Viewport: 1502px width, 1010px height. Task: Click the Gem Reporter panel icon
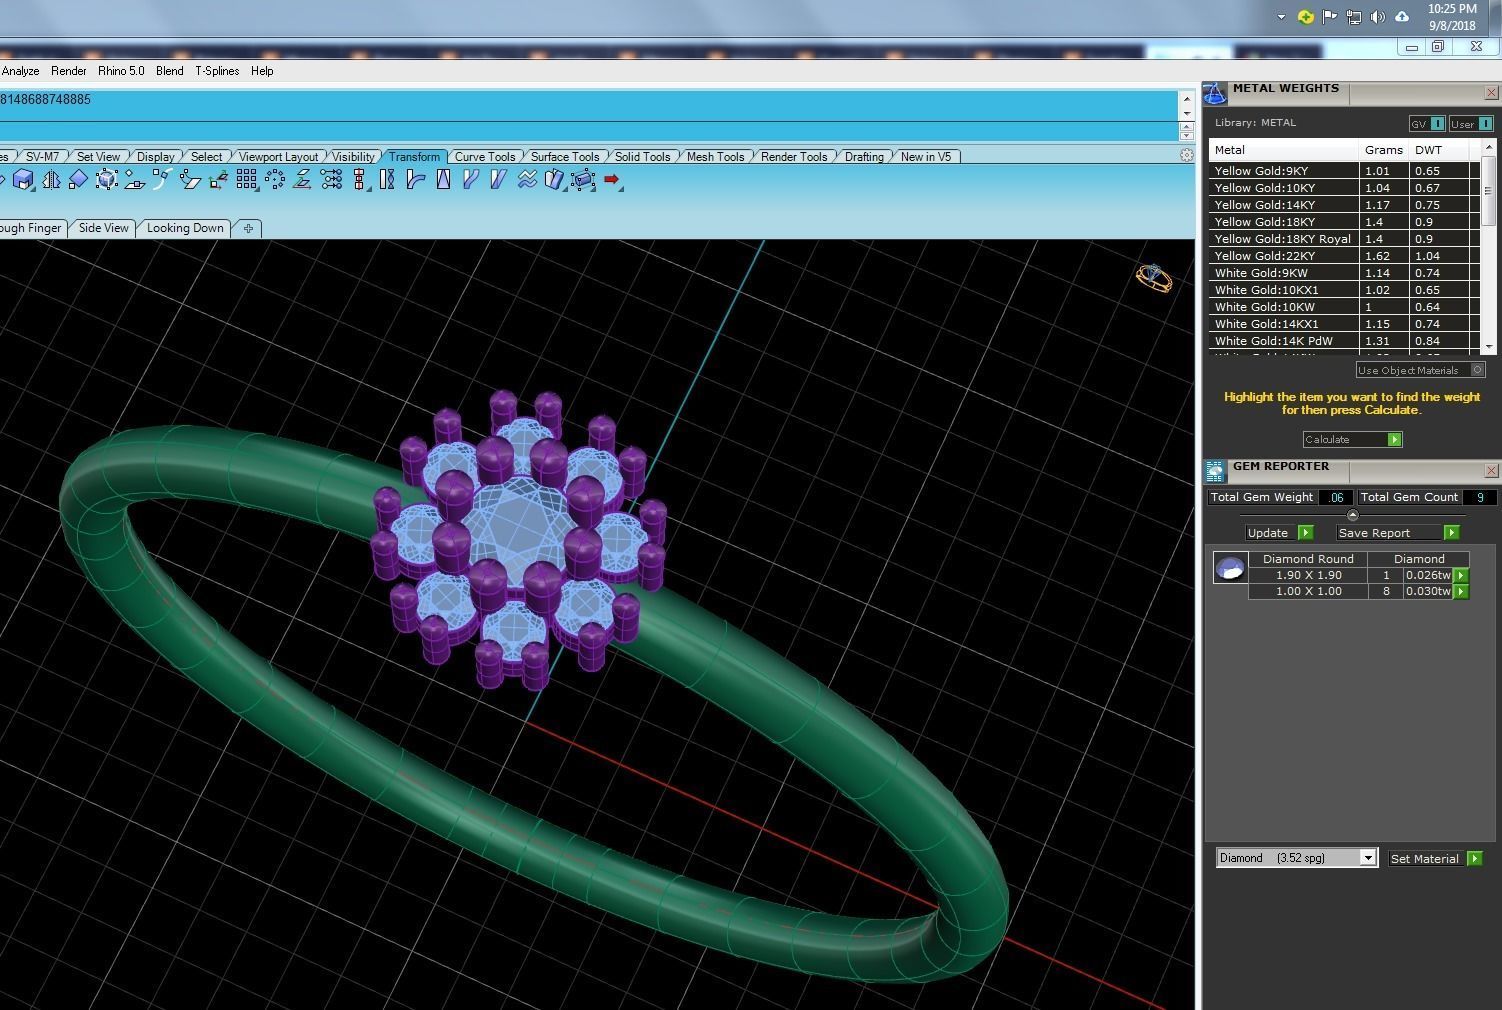(x=1215, y=471)
